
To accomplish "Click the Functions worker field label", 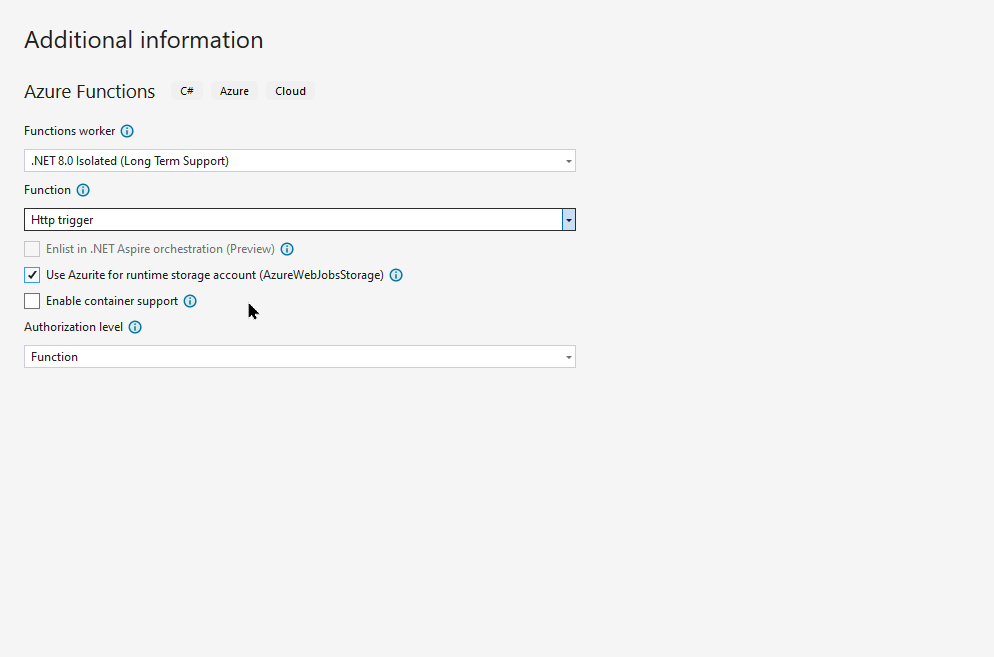I will pos(70,131).
